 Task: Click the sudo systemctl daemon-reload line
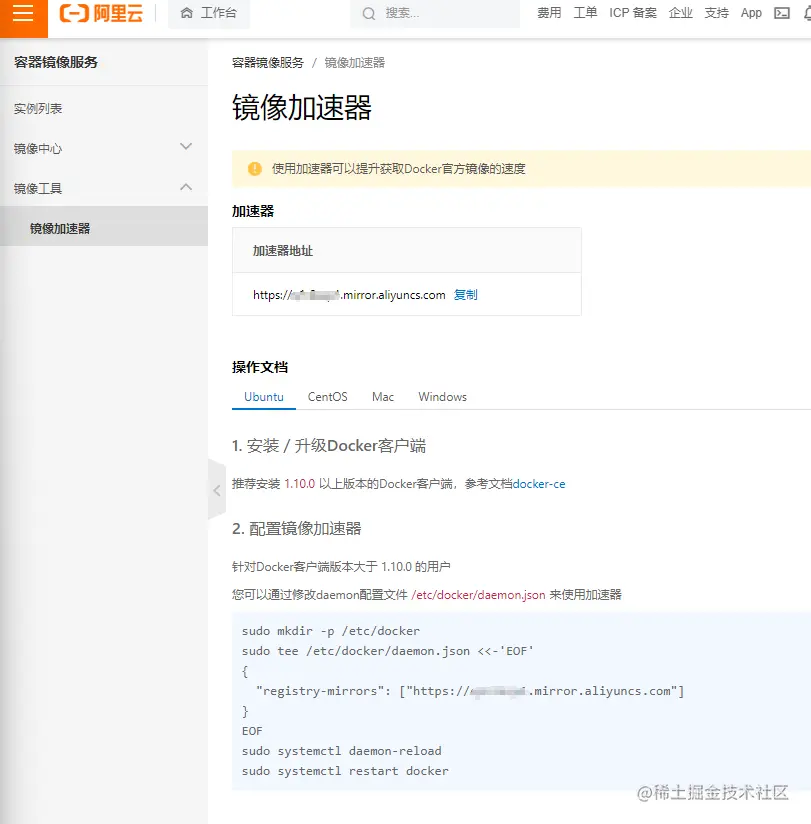click(x=342, y=751)
